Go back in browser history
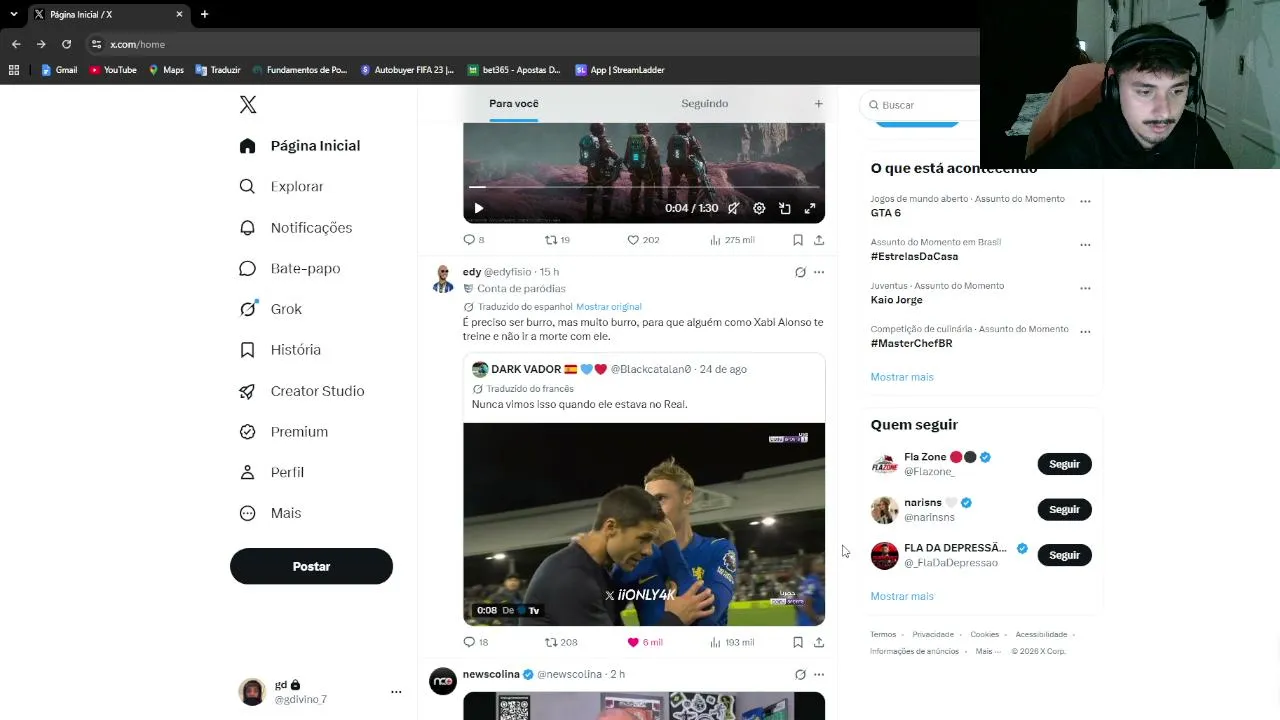The image size is (1280, 720). tap(16, 44)
